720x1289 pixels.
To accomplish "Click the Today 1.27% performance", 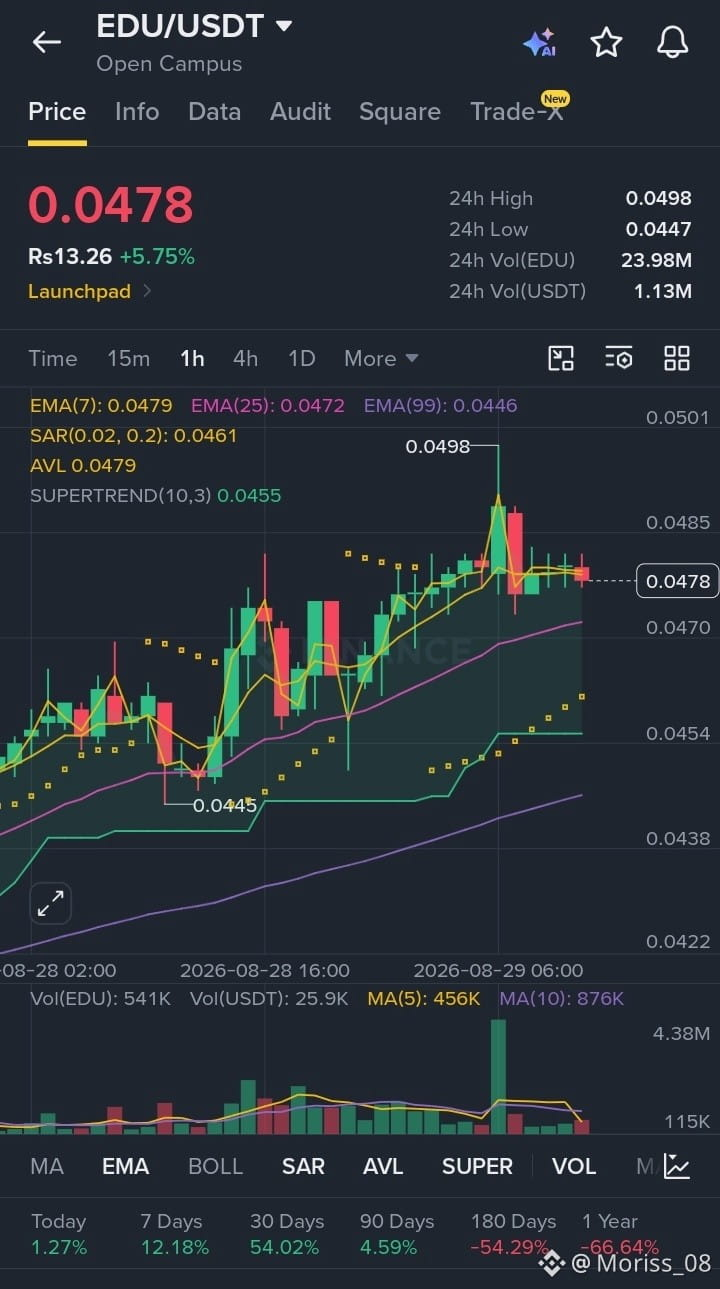I will coord(59,1234).
